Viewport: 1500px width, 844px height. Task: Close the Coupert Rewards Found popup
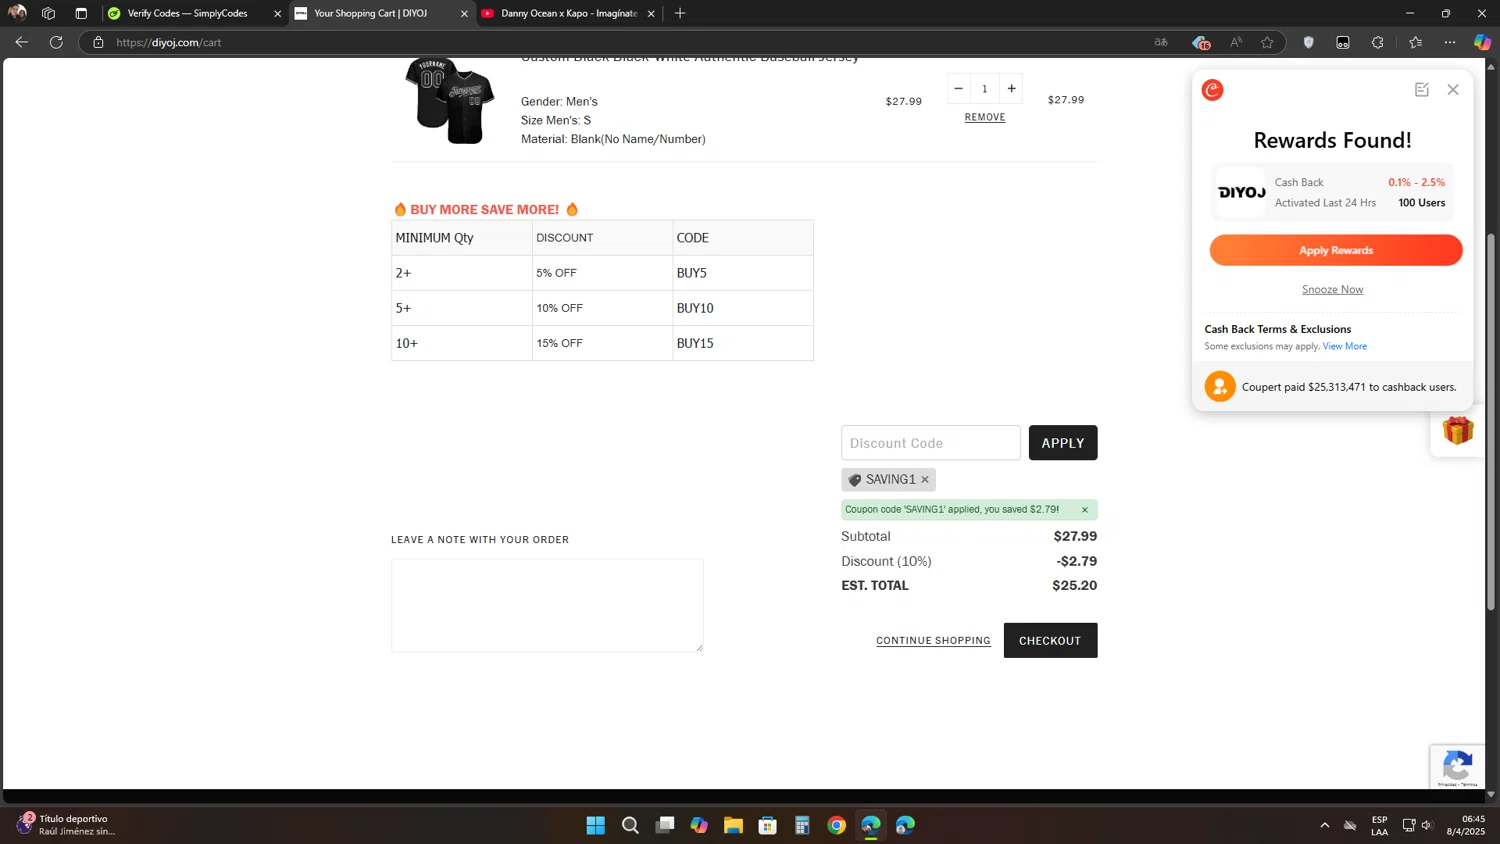tap(1453, 90)
